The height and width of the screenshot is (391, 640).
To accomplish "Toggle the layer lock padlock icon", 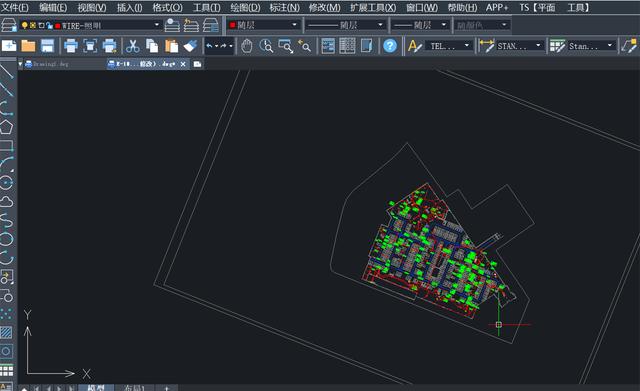I will [x=49, y=25].
